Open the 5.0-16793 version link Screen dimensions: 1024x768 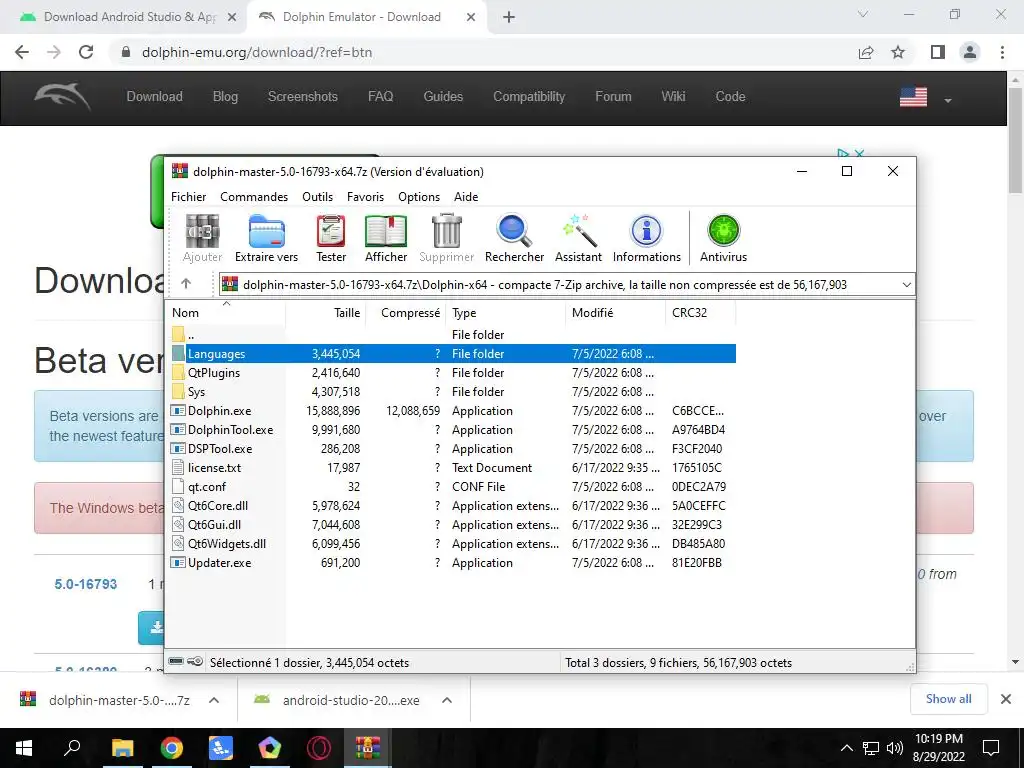tap(86, 584)
